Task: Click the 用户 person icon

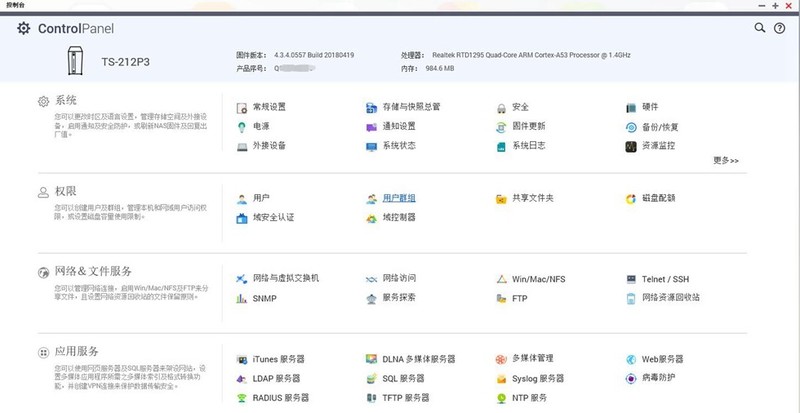Action: [242, 199]
